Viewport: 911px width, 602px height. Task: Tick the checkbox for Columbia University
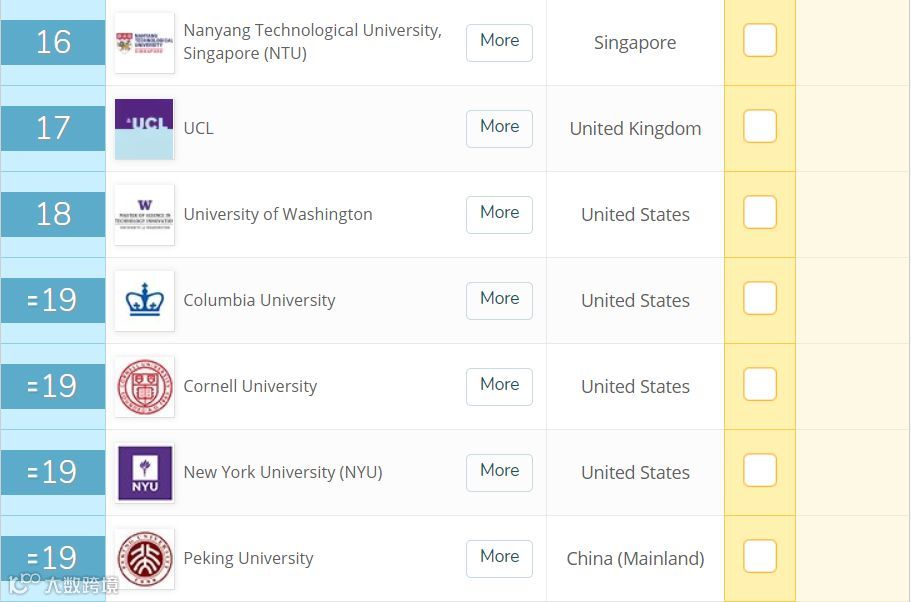[x=760, y=298]
